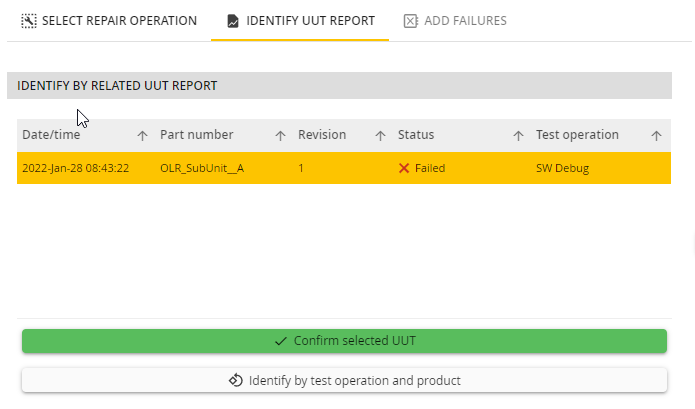Viewport: 695px width, 409px height.
Task: Click the 2022-Jan-28 08:43:22 date cell
Action: tap(76, 168)
